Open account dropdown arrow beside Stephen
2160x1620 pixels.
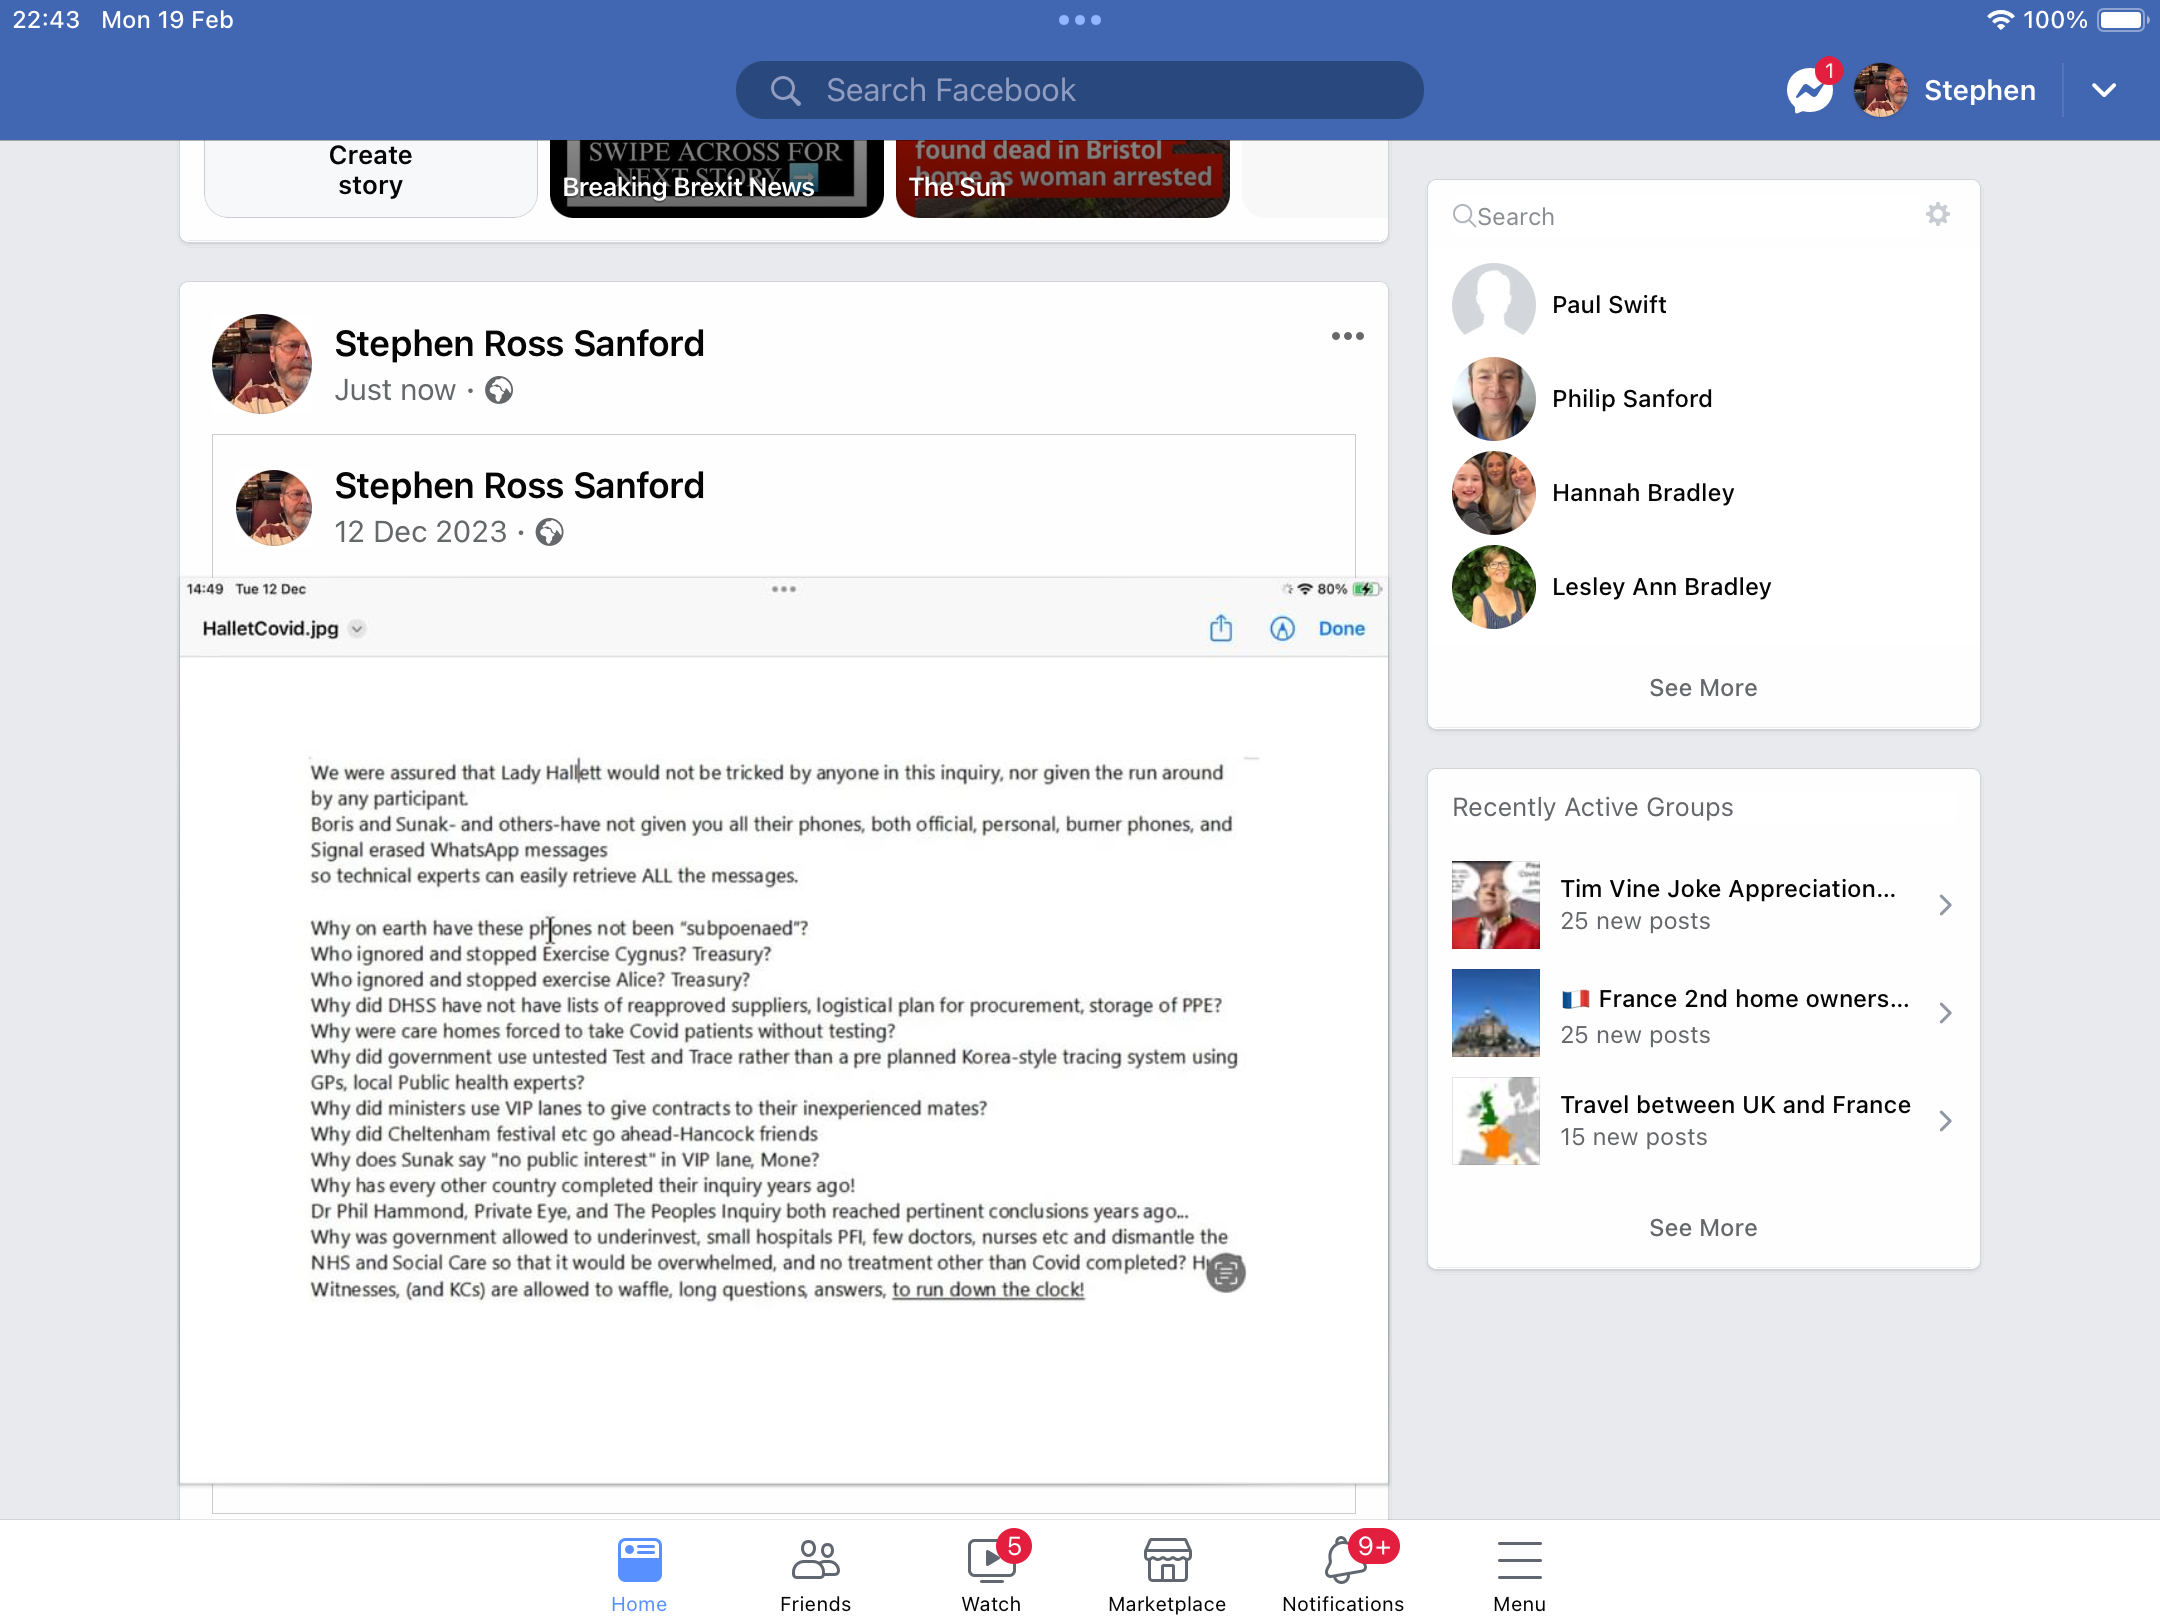[x=2104, y=91]
